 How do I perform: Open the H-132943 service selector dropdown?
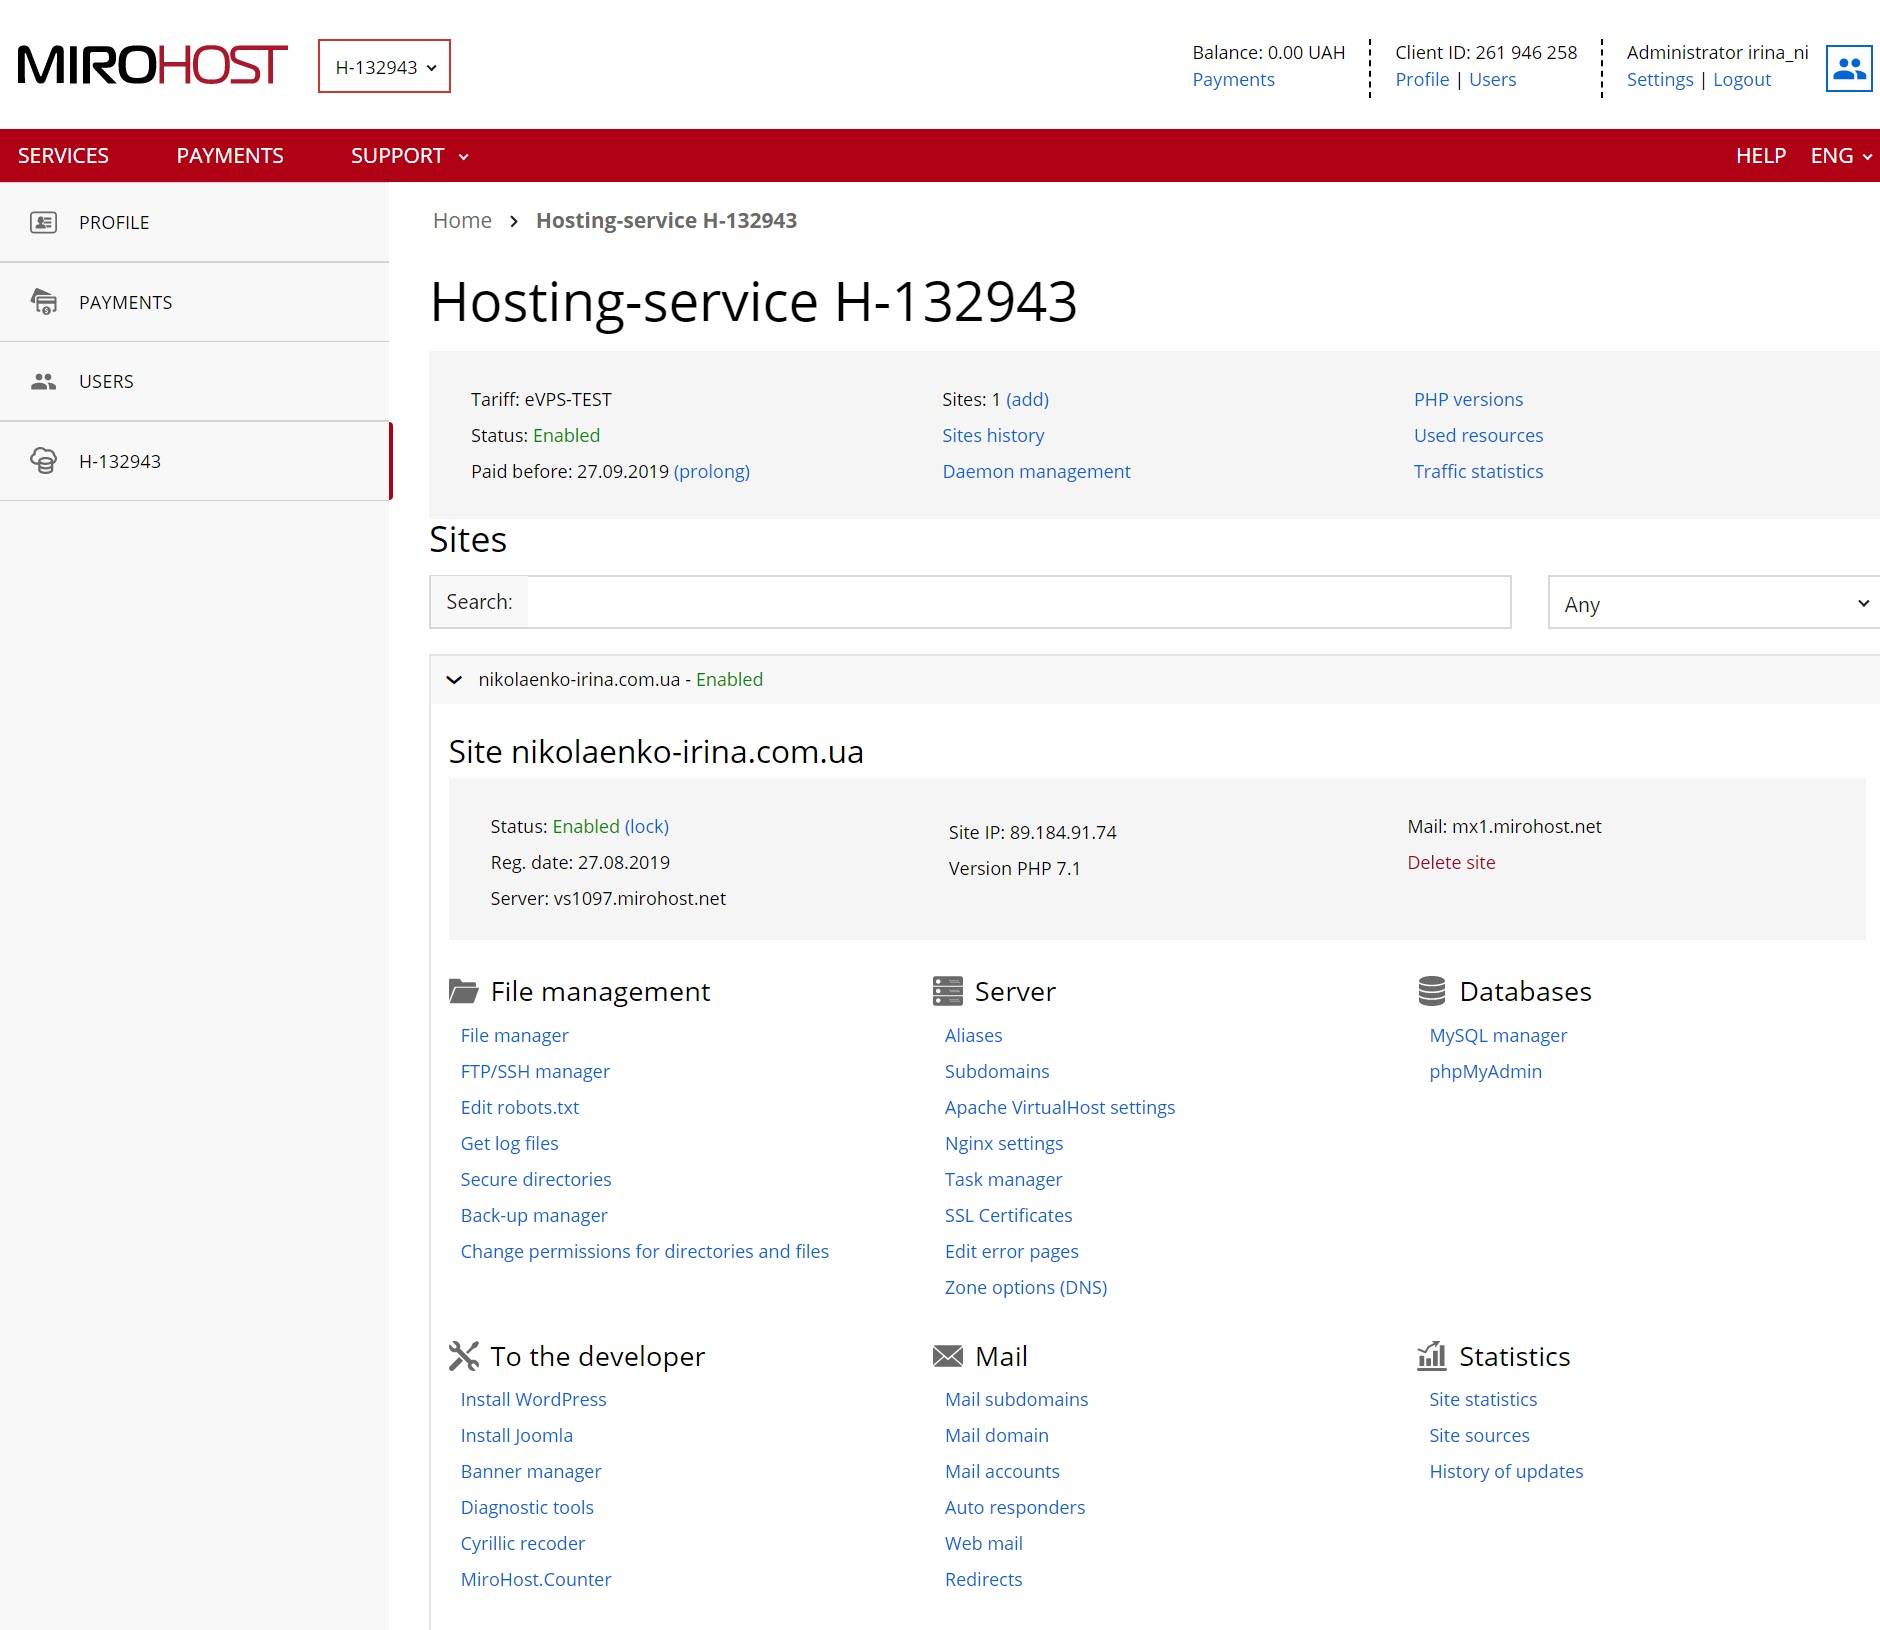click(x=384, y=66)
